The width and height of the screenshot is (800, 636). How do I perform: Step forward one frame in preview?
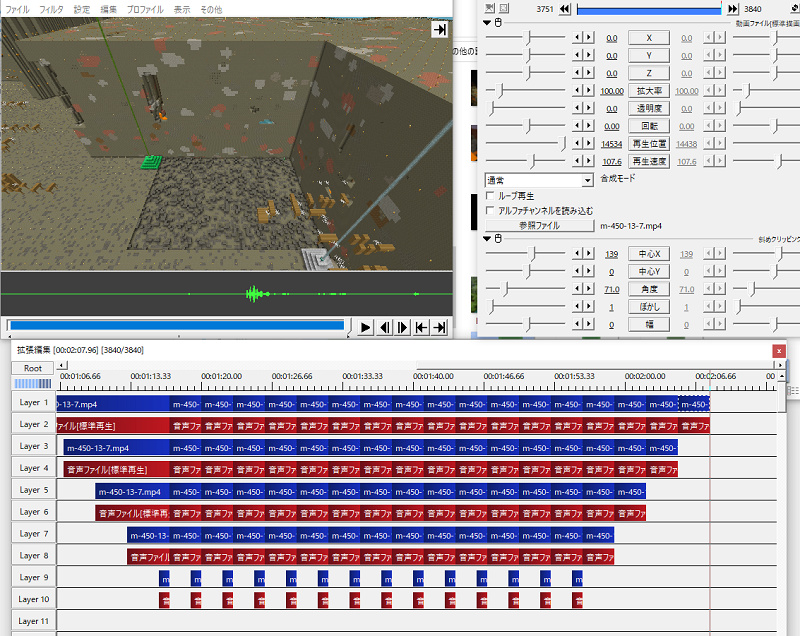403,327
